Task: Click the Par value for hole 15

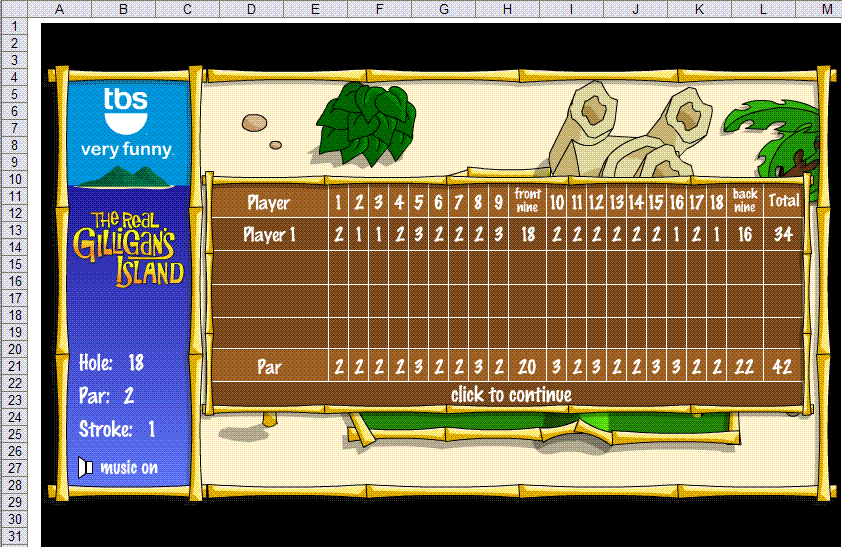Action: coord(656,367)
